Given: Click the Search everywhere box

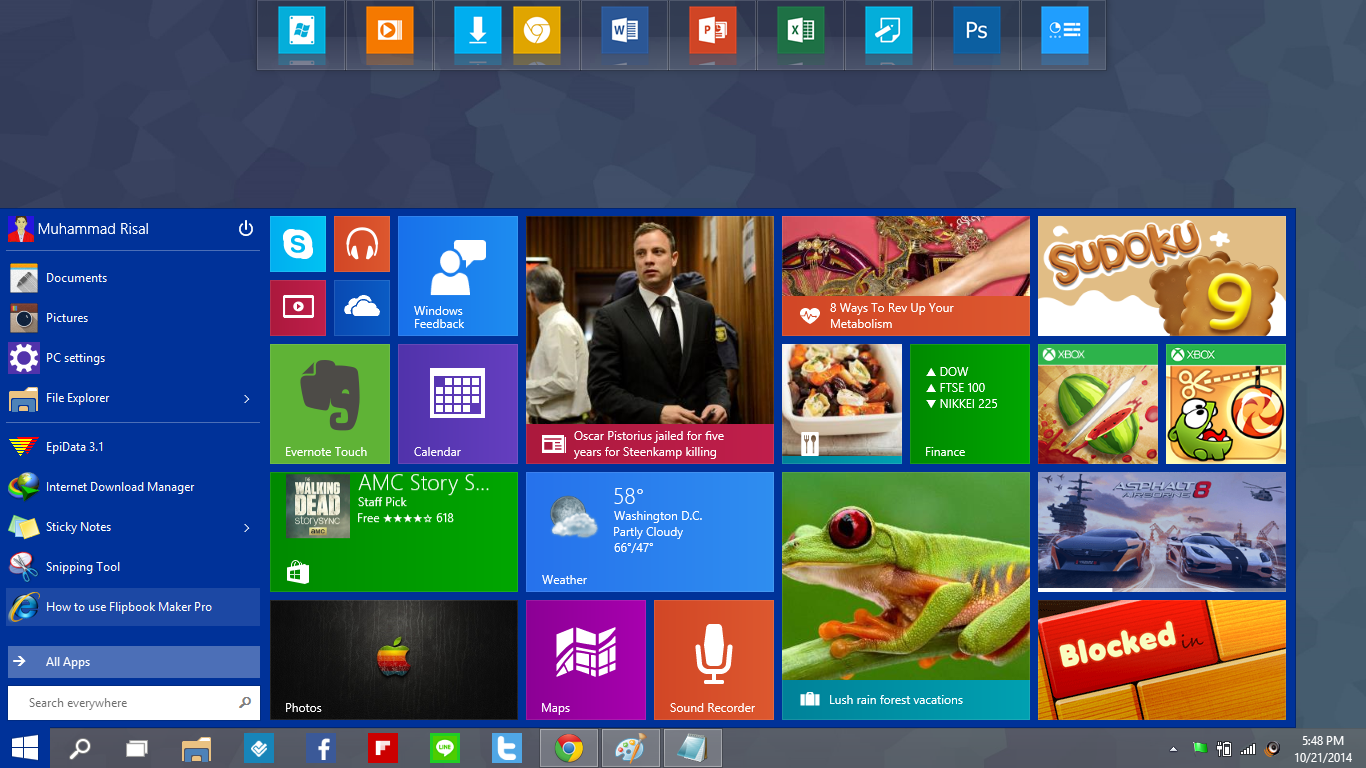Looking at the screenshot, I should 134,703.
